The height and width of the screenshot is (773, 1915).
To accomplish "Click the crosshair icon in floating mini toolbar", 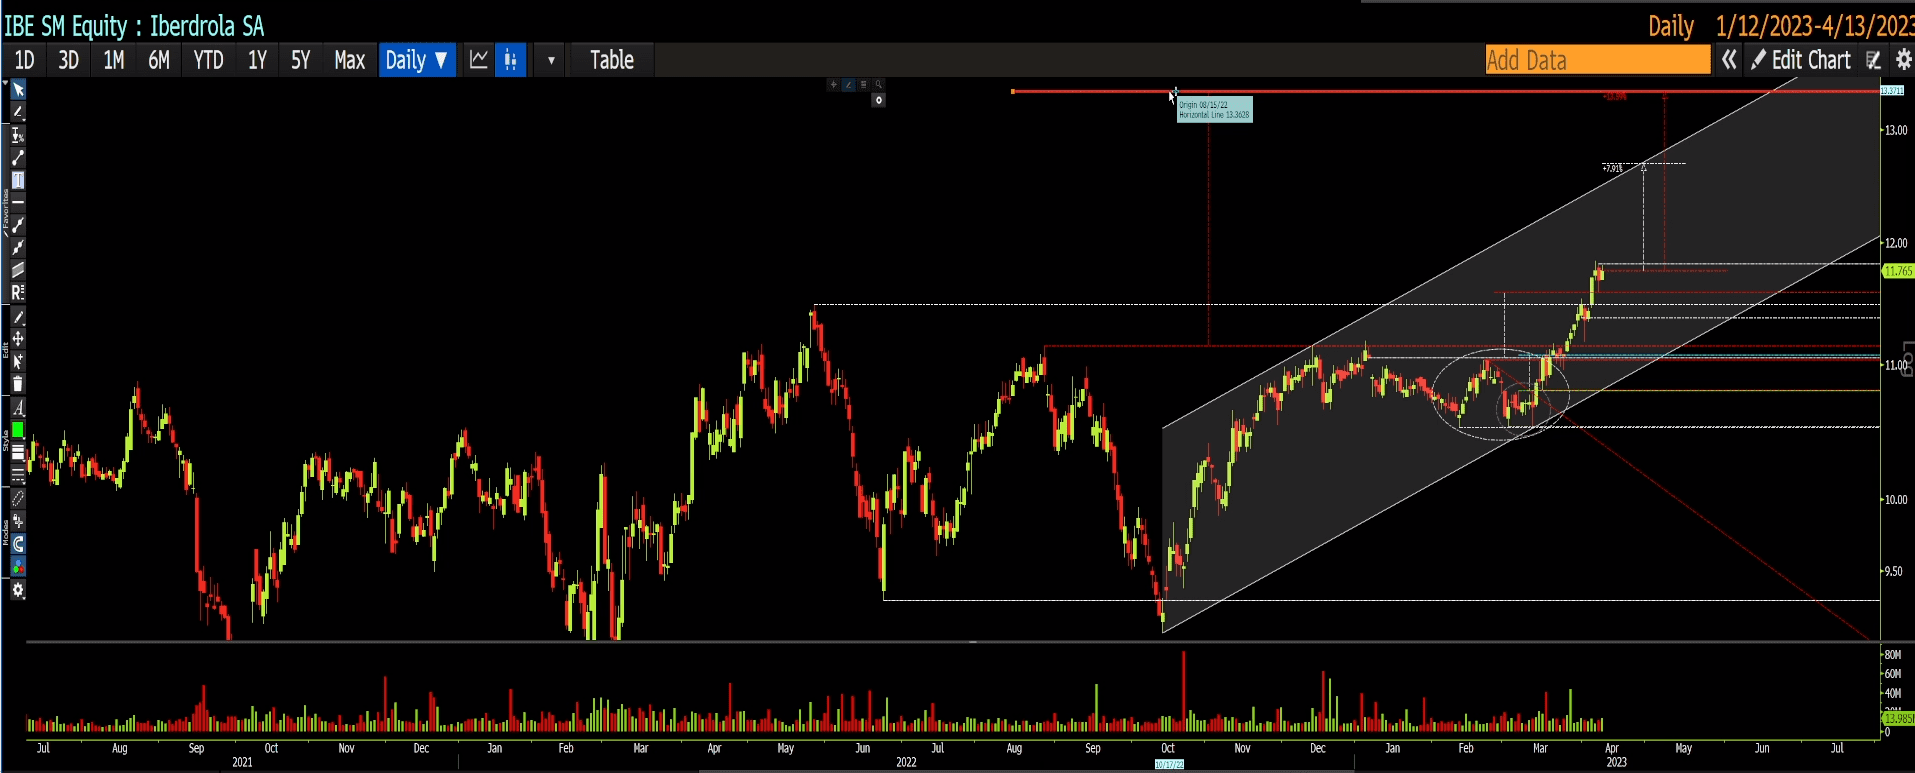I will (x=833, y=85).
